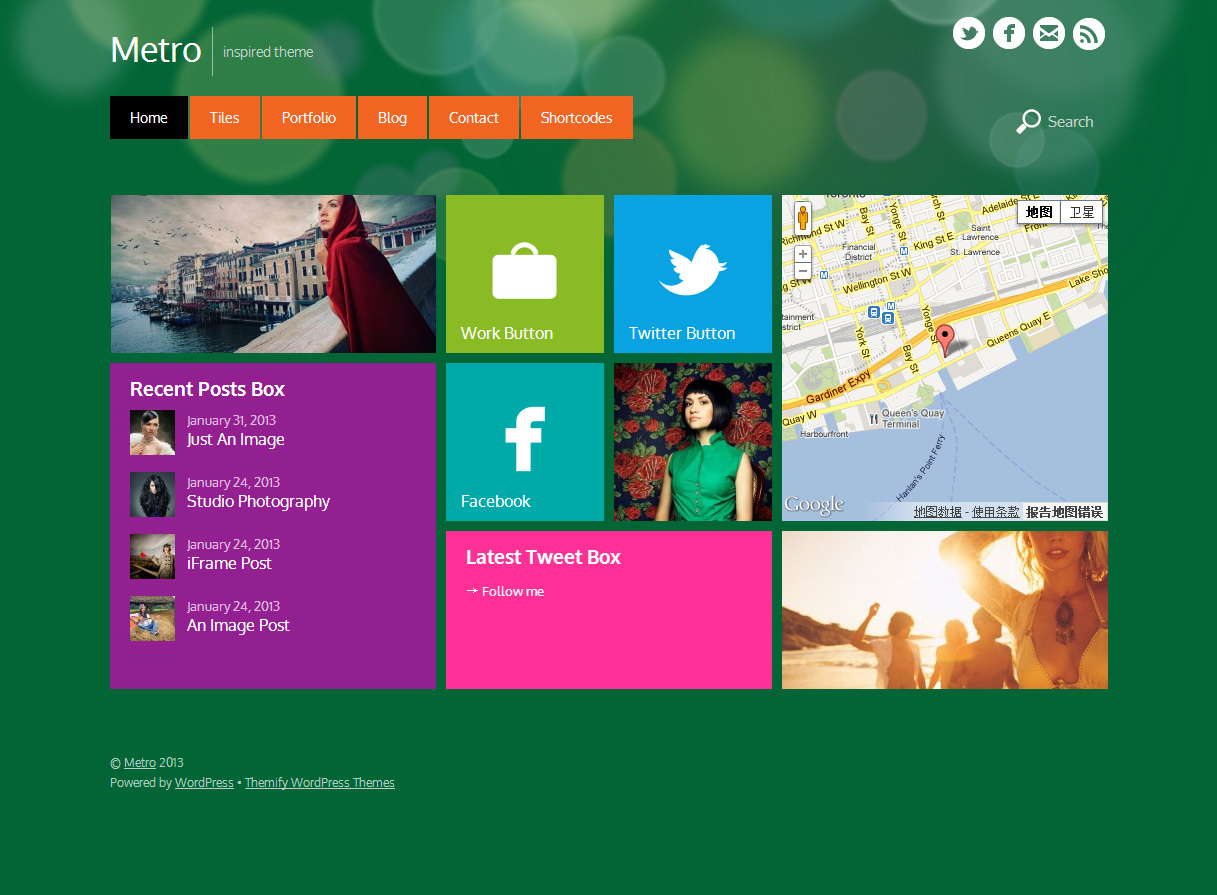Viewport: 1217px width, 895px height.
Task: Click the bird icon on Twitter tile
Action: click(x=692, y=269)
